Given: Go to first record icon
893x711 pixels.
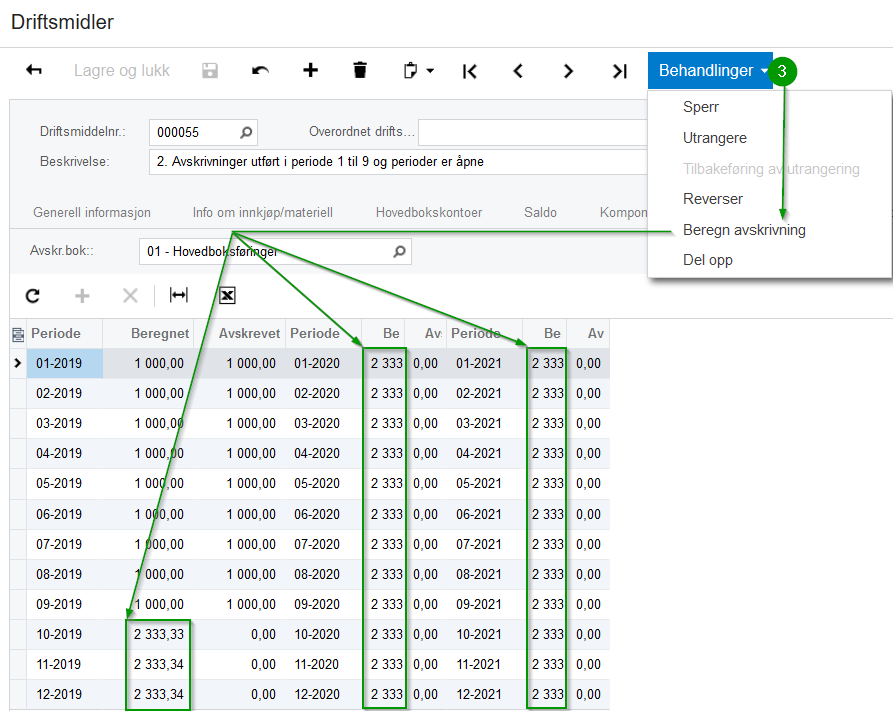Looking at the screenshot, I should tap(469, 71).
